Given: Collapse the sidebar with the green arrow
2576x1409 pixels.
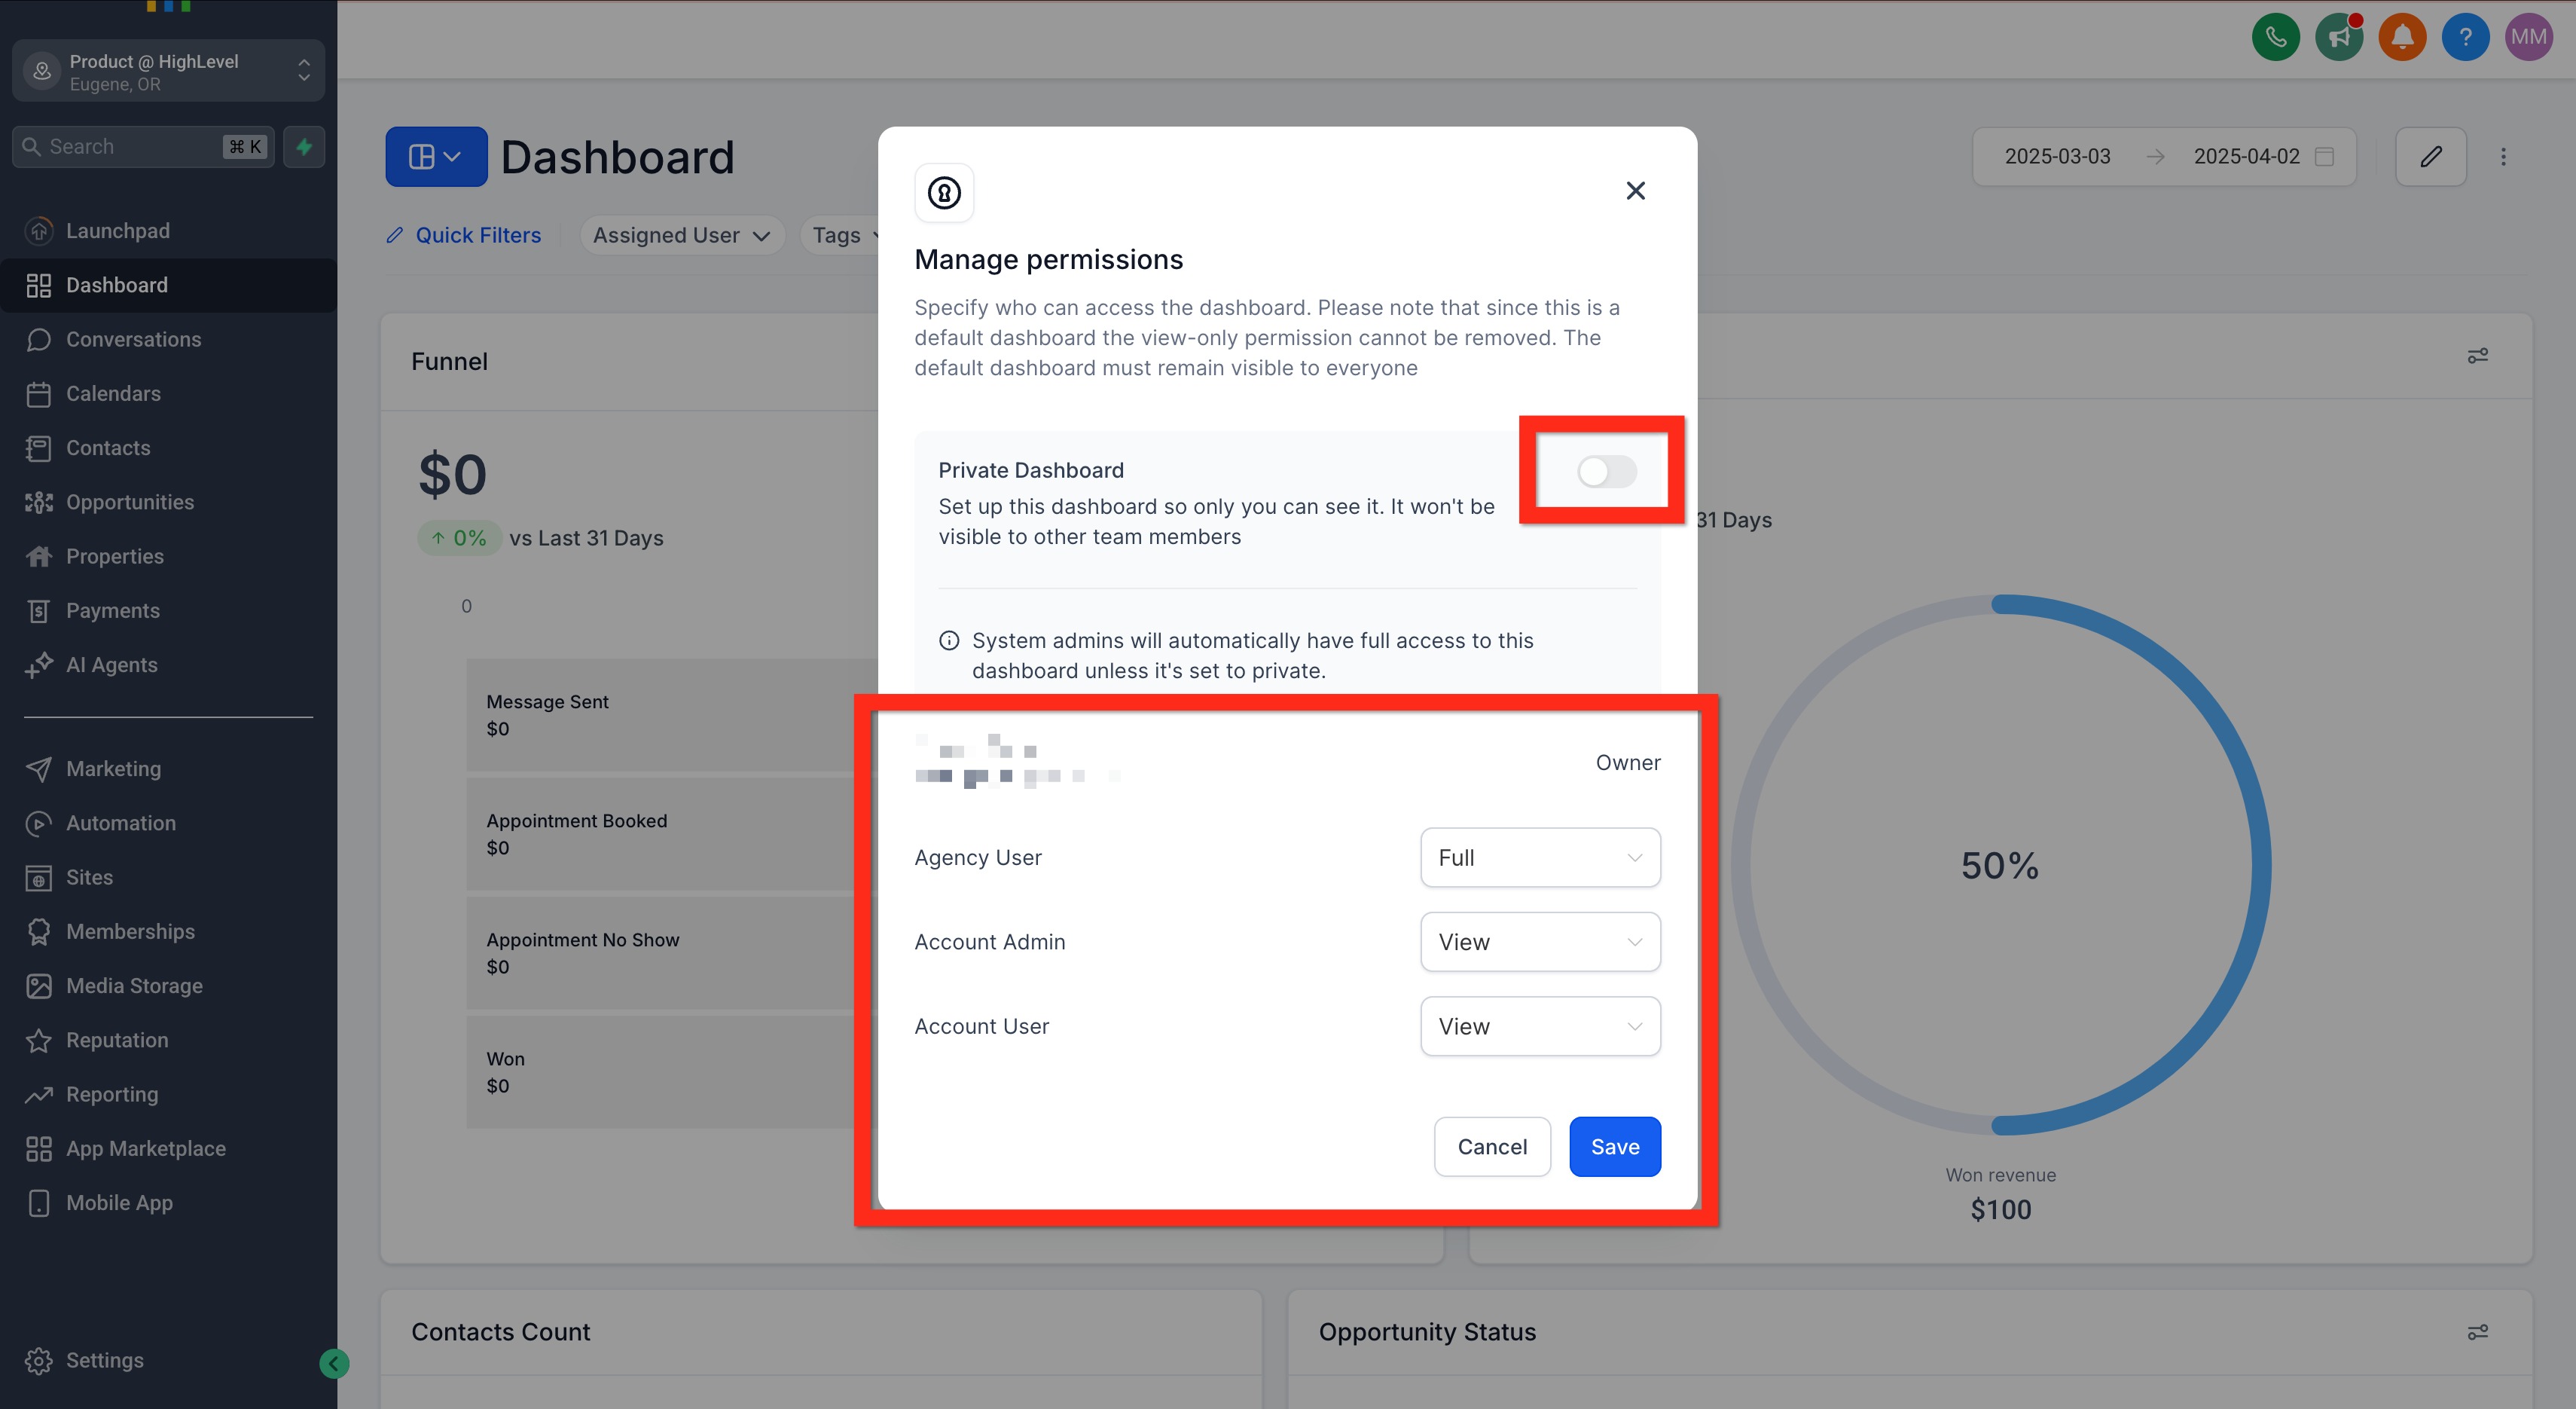Looking at the screenshot, I should tap(334, 1362).
